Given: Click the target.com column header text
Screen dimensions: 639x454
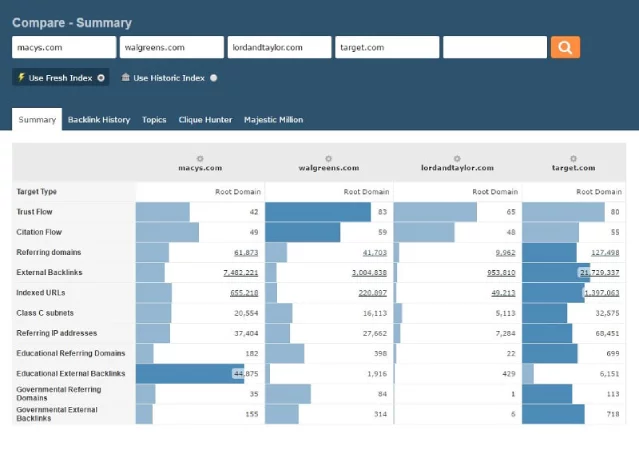Looking at the screenshot, I should [x=573, y=168].
